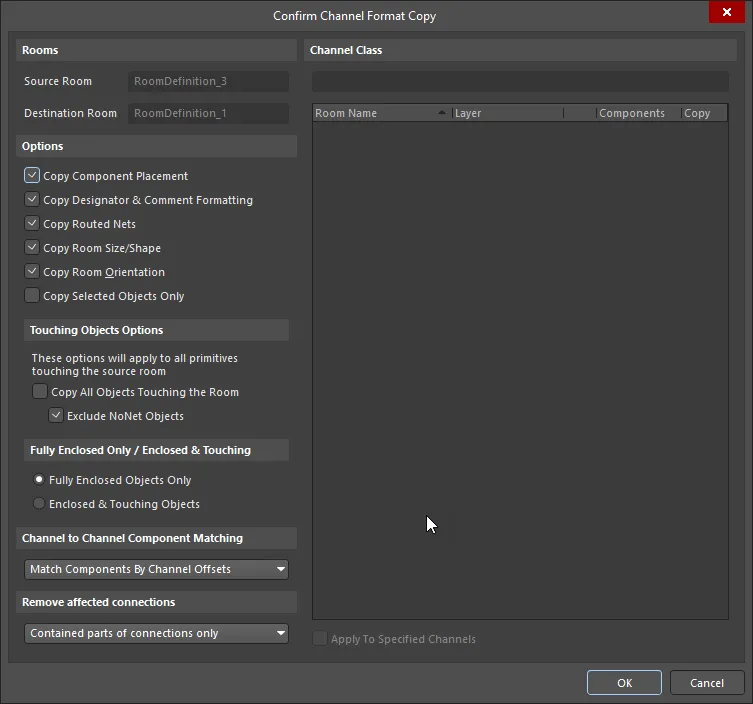Viewport: 753px width, 704px height.
Task: Enable Copy Selected Objects Only
Action: (x=32, y=295)
